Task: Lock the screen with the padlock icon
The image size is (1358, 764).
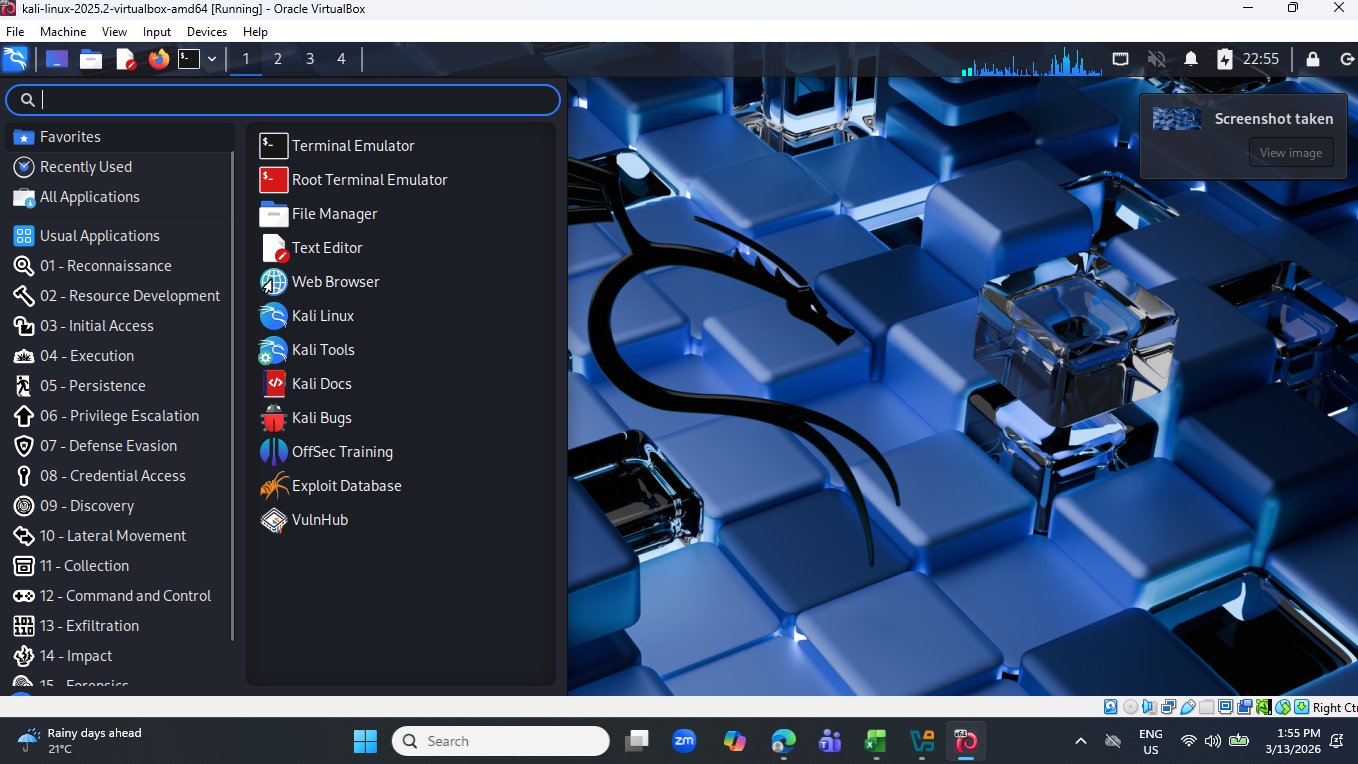Action: [x=1313, y=59]
